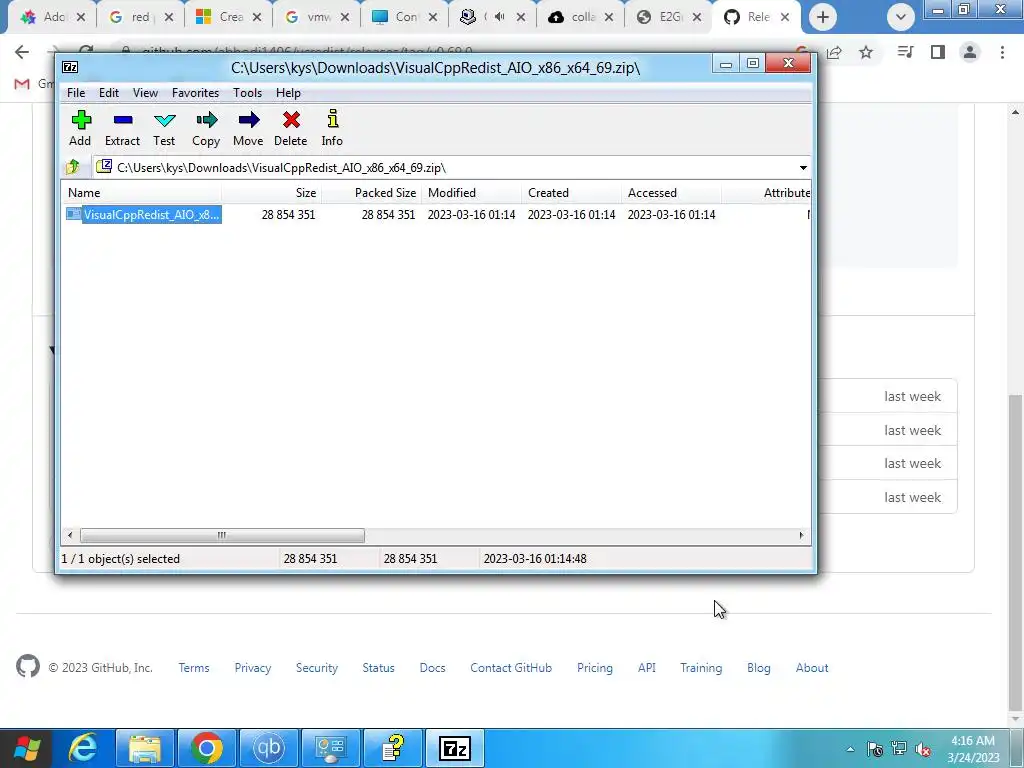Open Chrome reading list icon

pos(905,52)
